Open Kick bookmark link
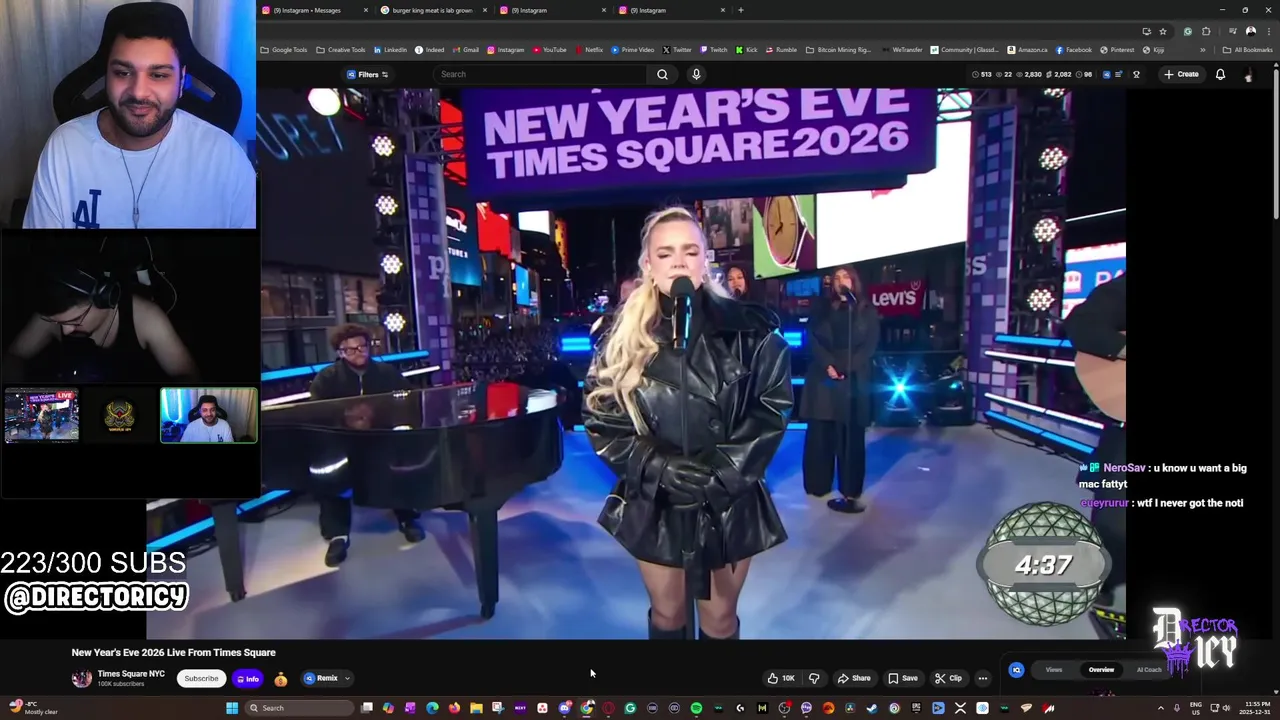The height and width of the screenshot is (720, 1280). coord(747,50)
